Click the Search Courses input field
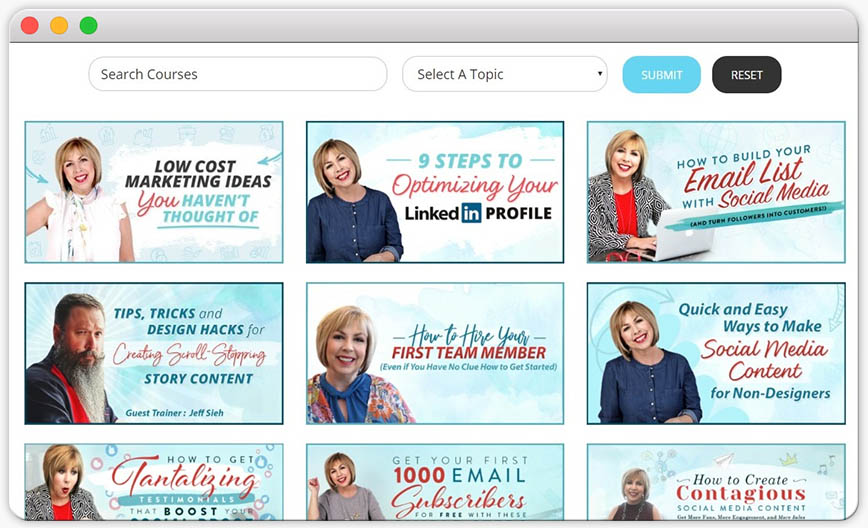This screenshot has height=528, width=868. click(237, 74)
